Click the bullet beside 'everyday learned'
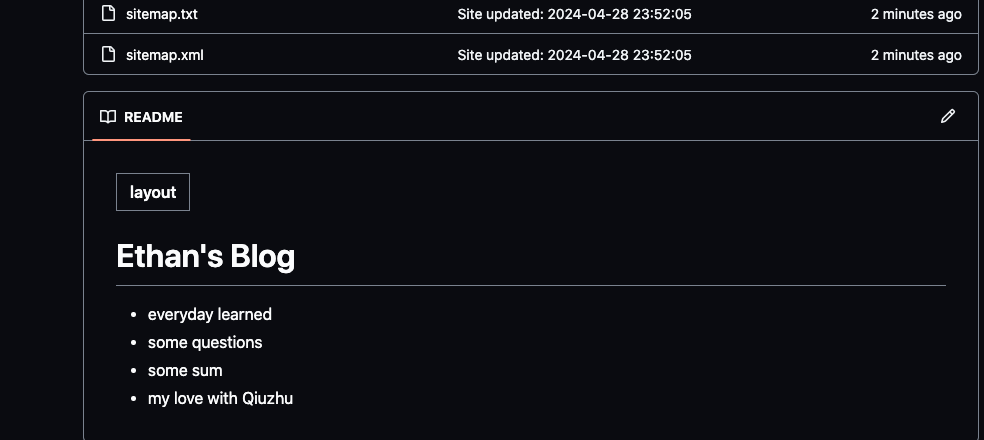 (x=133, y=314)
